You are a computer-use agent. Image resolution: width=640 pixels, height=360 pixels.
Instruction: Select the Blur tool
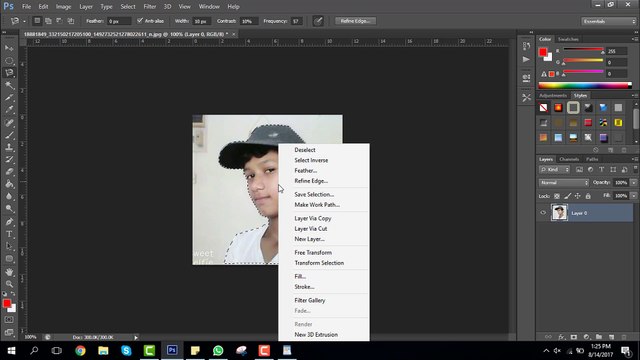click(x=9, y=196)
